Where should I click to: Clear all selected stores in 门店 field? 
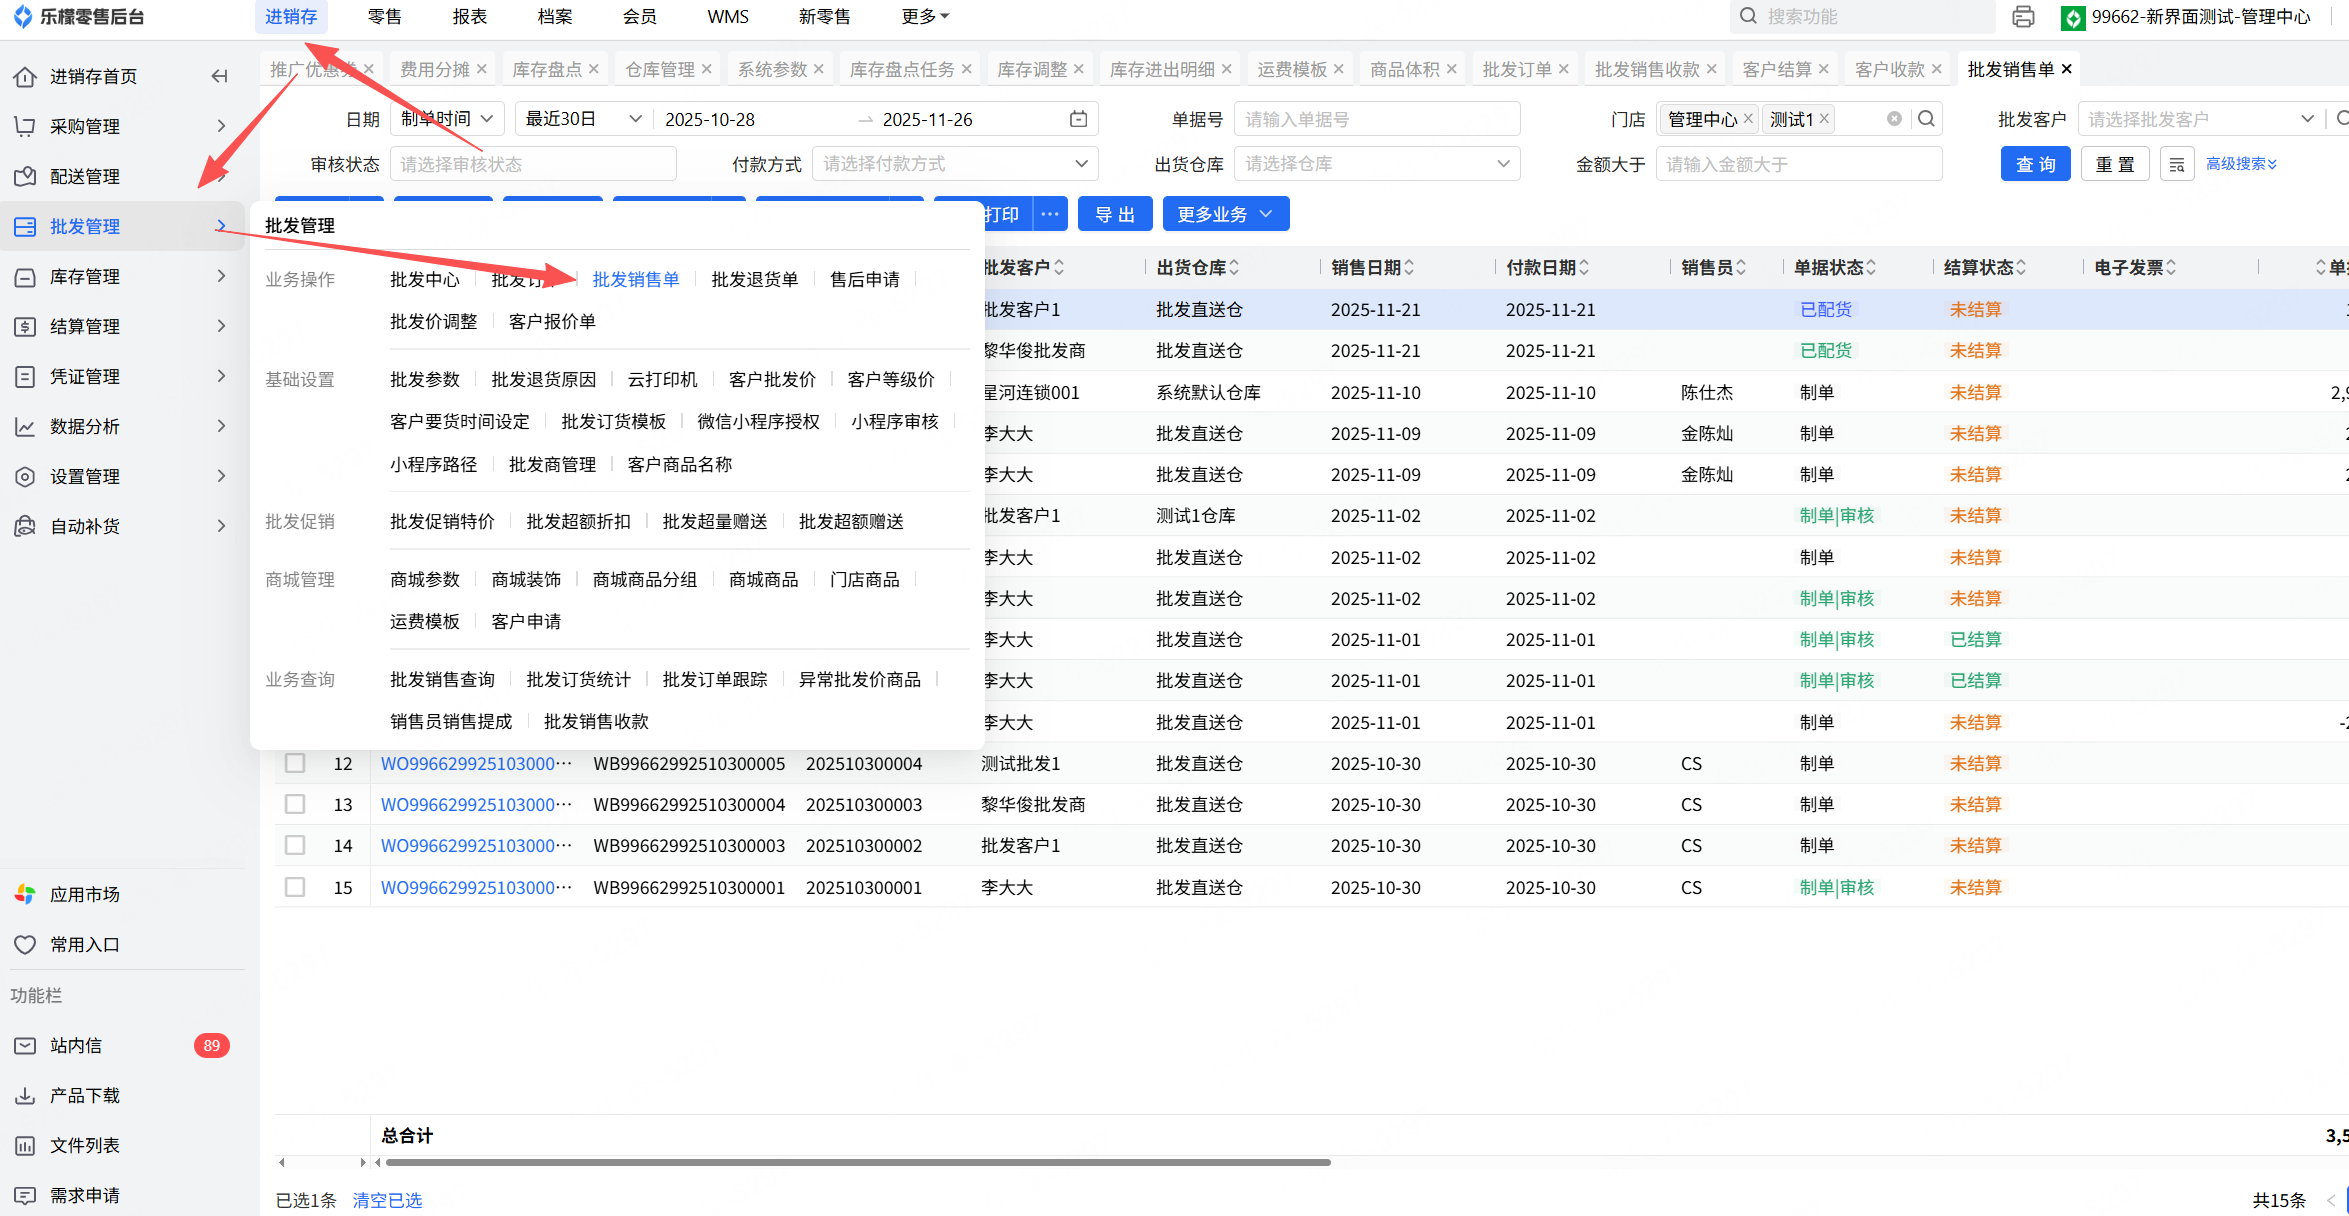pyautogui.click(x=1894, y=119)
